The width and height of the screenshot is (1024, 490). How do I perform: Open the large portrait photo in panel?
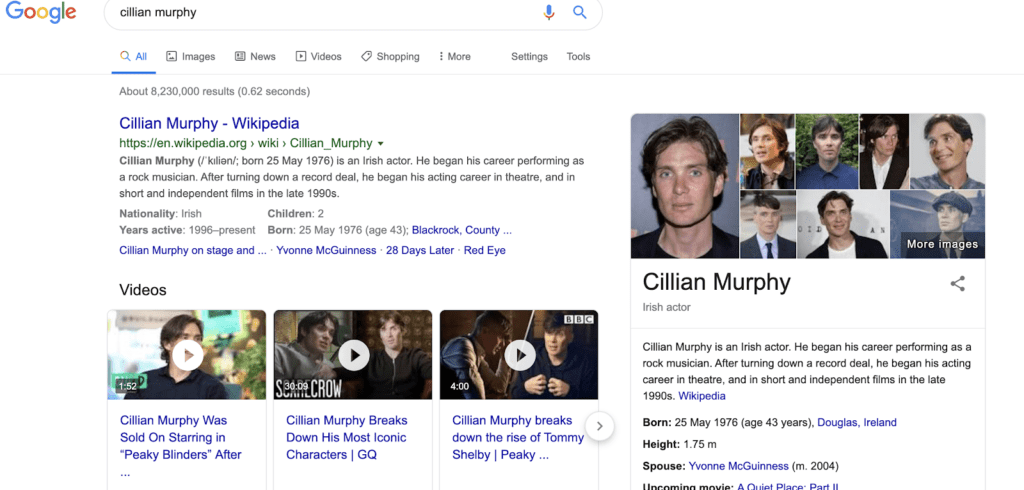pyautogui.click(x=684, y=186)
